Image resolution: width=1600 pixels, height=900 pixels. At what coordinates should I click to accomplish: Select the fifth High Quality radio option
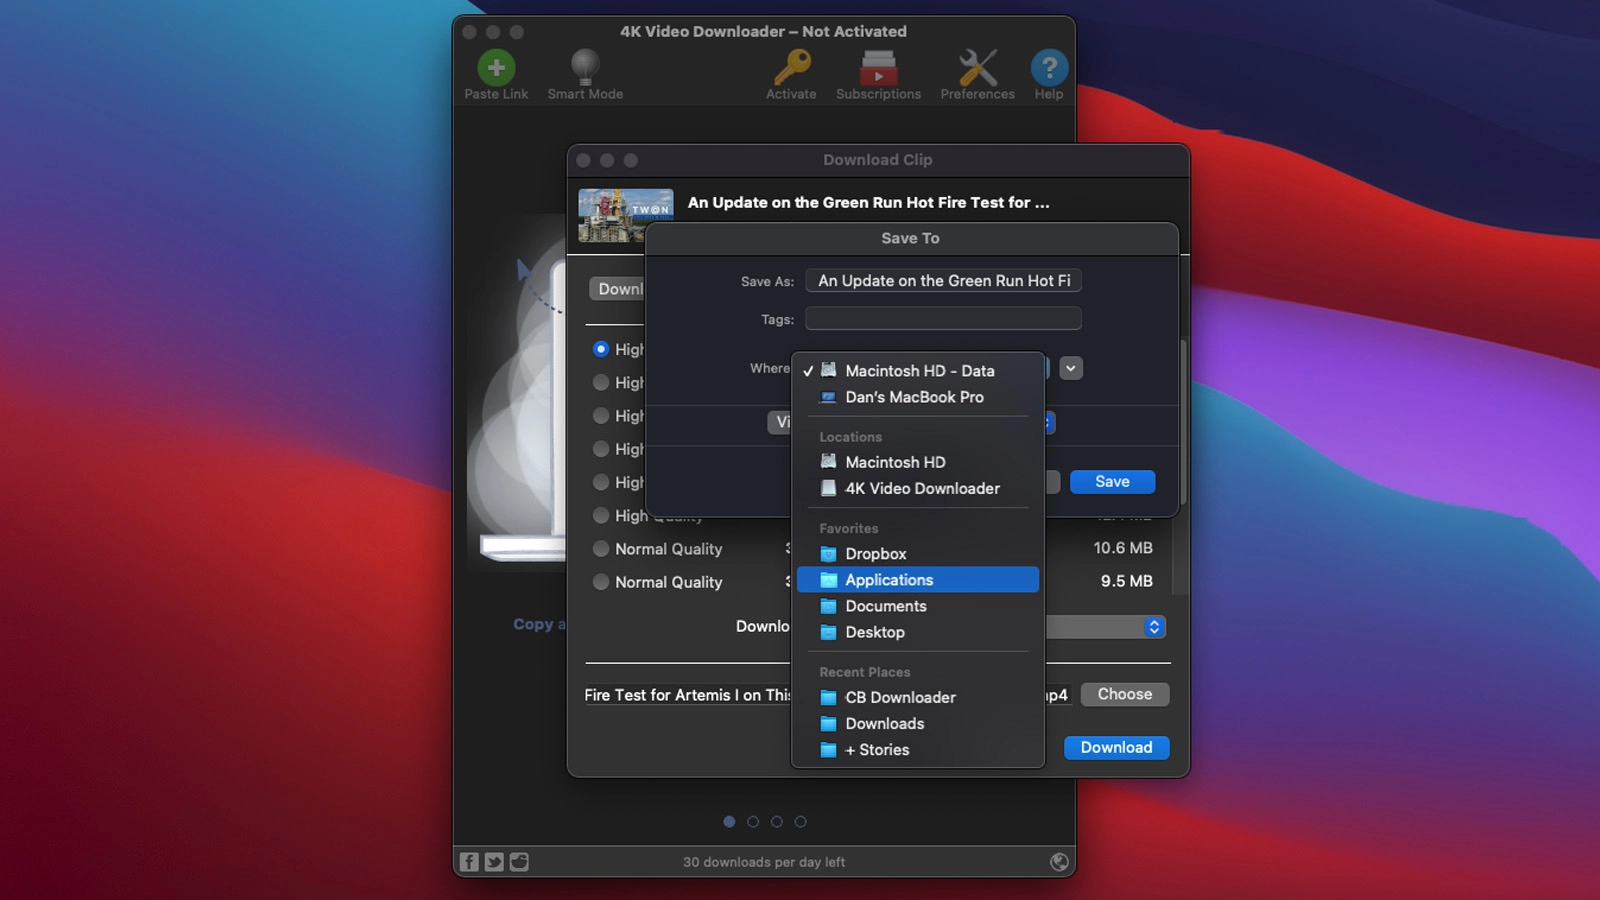coord(601,482)
